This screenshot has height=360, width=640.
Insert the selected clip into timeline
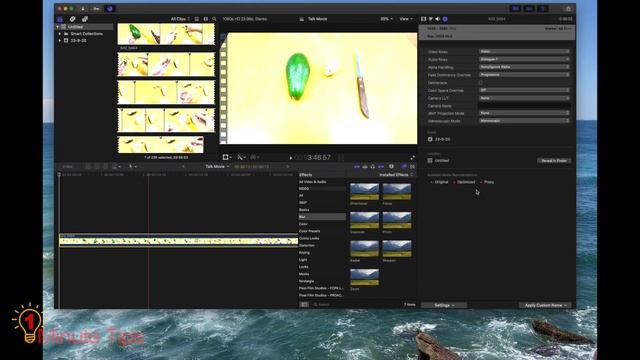[x=97, y=167]
